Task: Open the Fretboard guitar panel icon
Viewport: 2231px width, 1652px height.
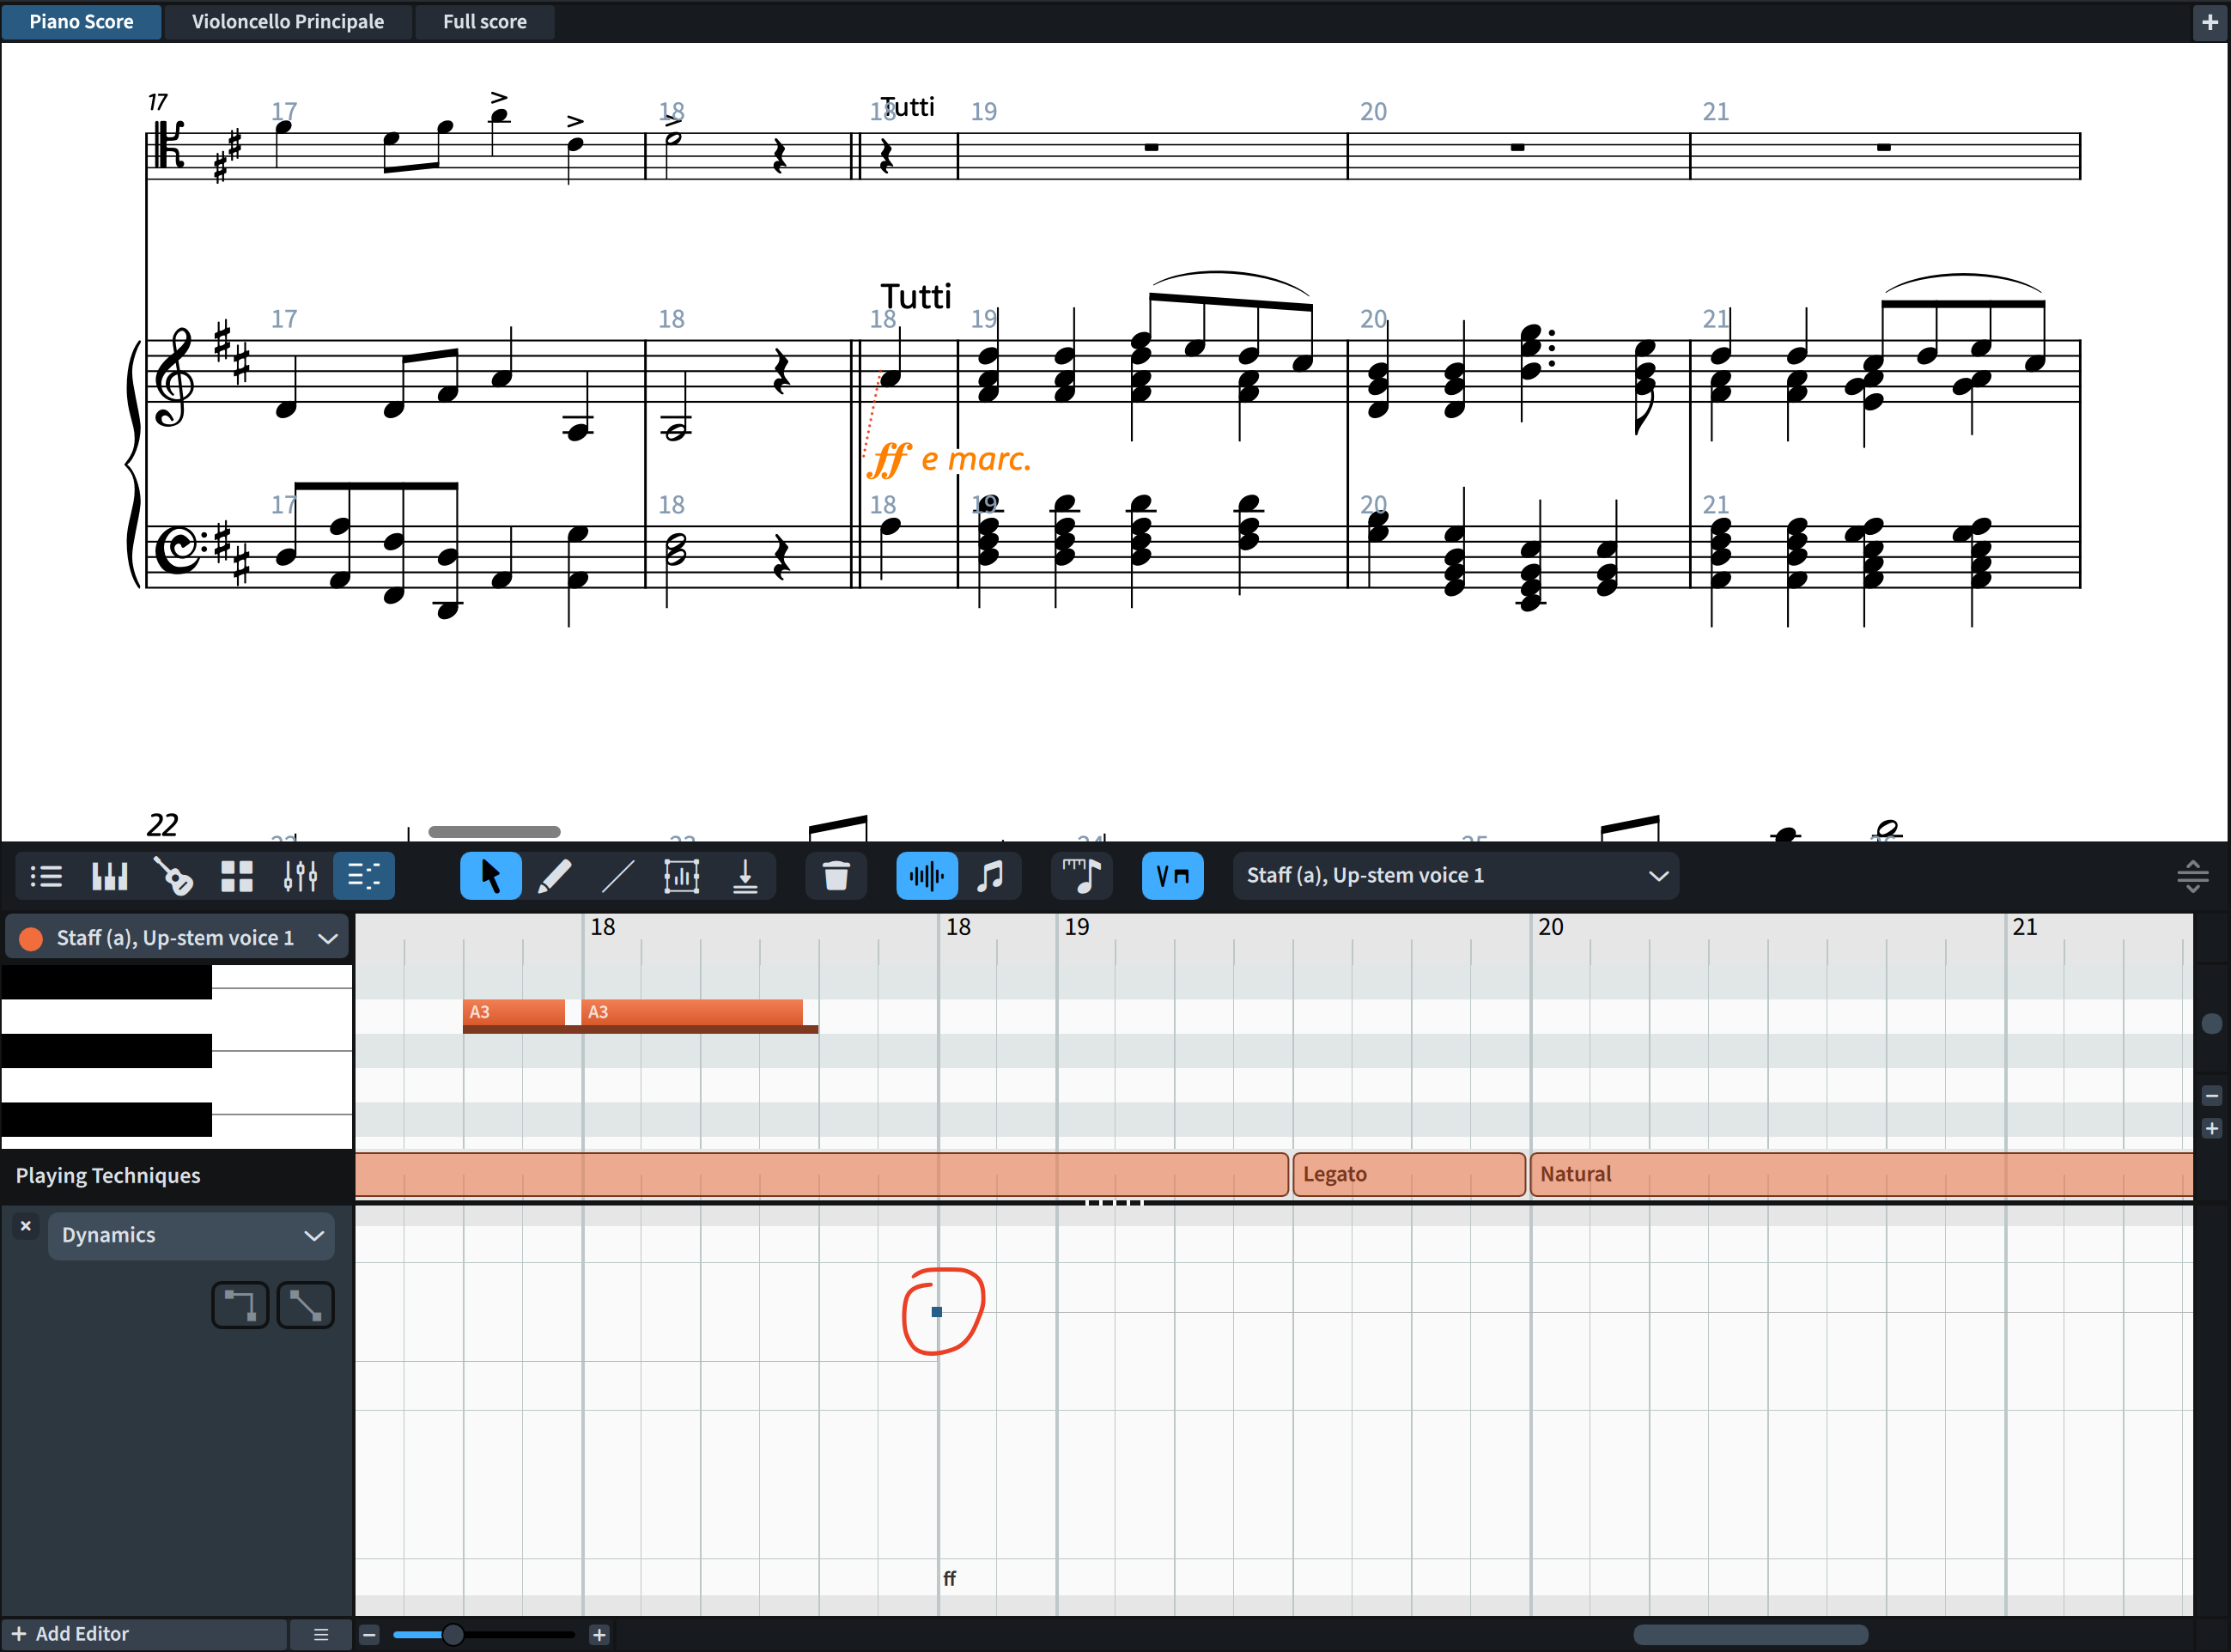Action: click(173, 876)
